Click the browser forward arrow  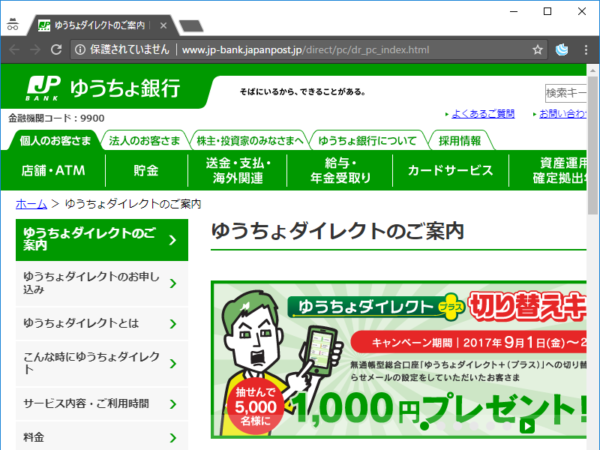tap(41, 49)
